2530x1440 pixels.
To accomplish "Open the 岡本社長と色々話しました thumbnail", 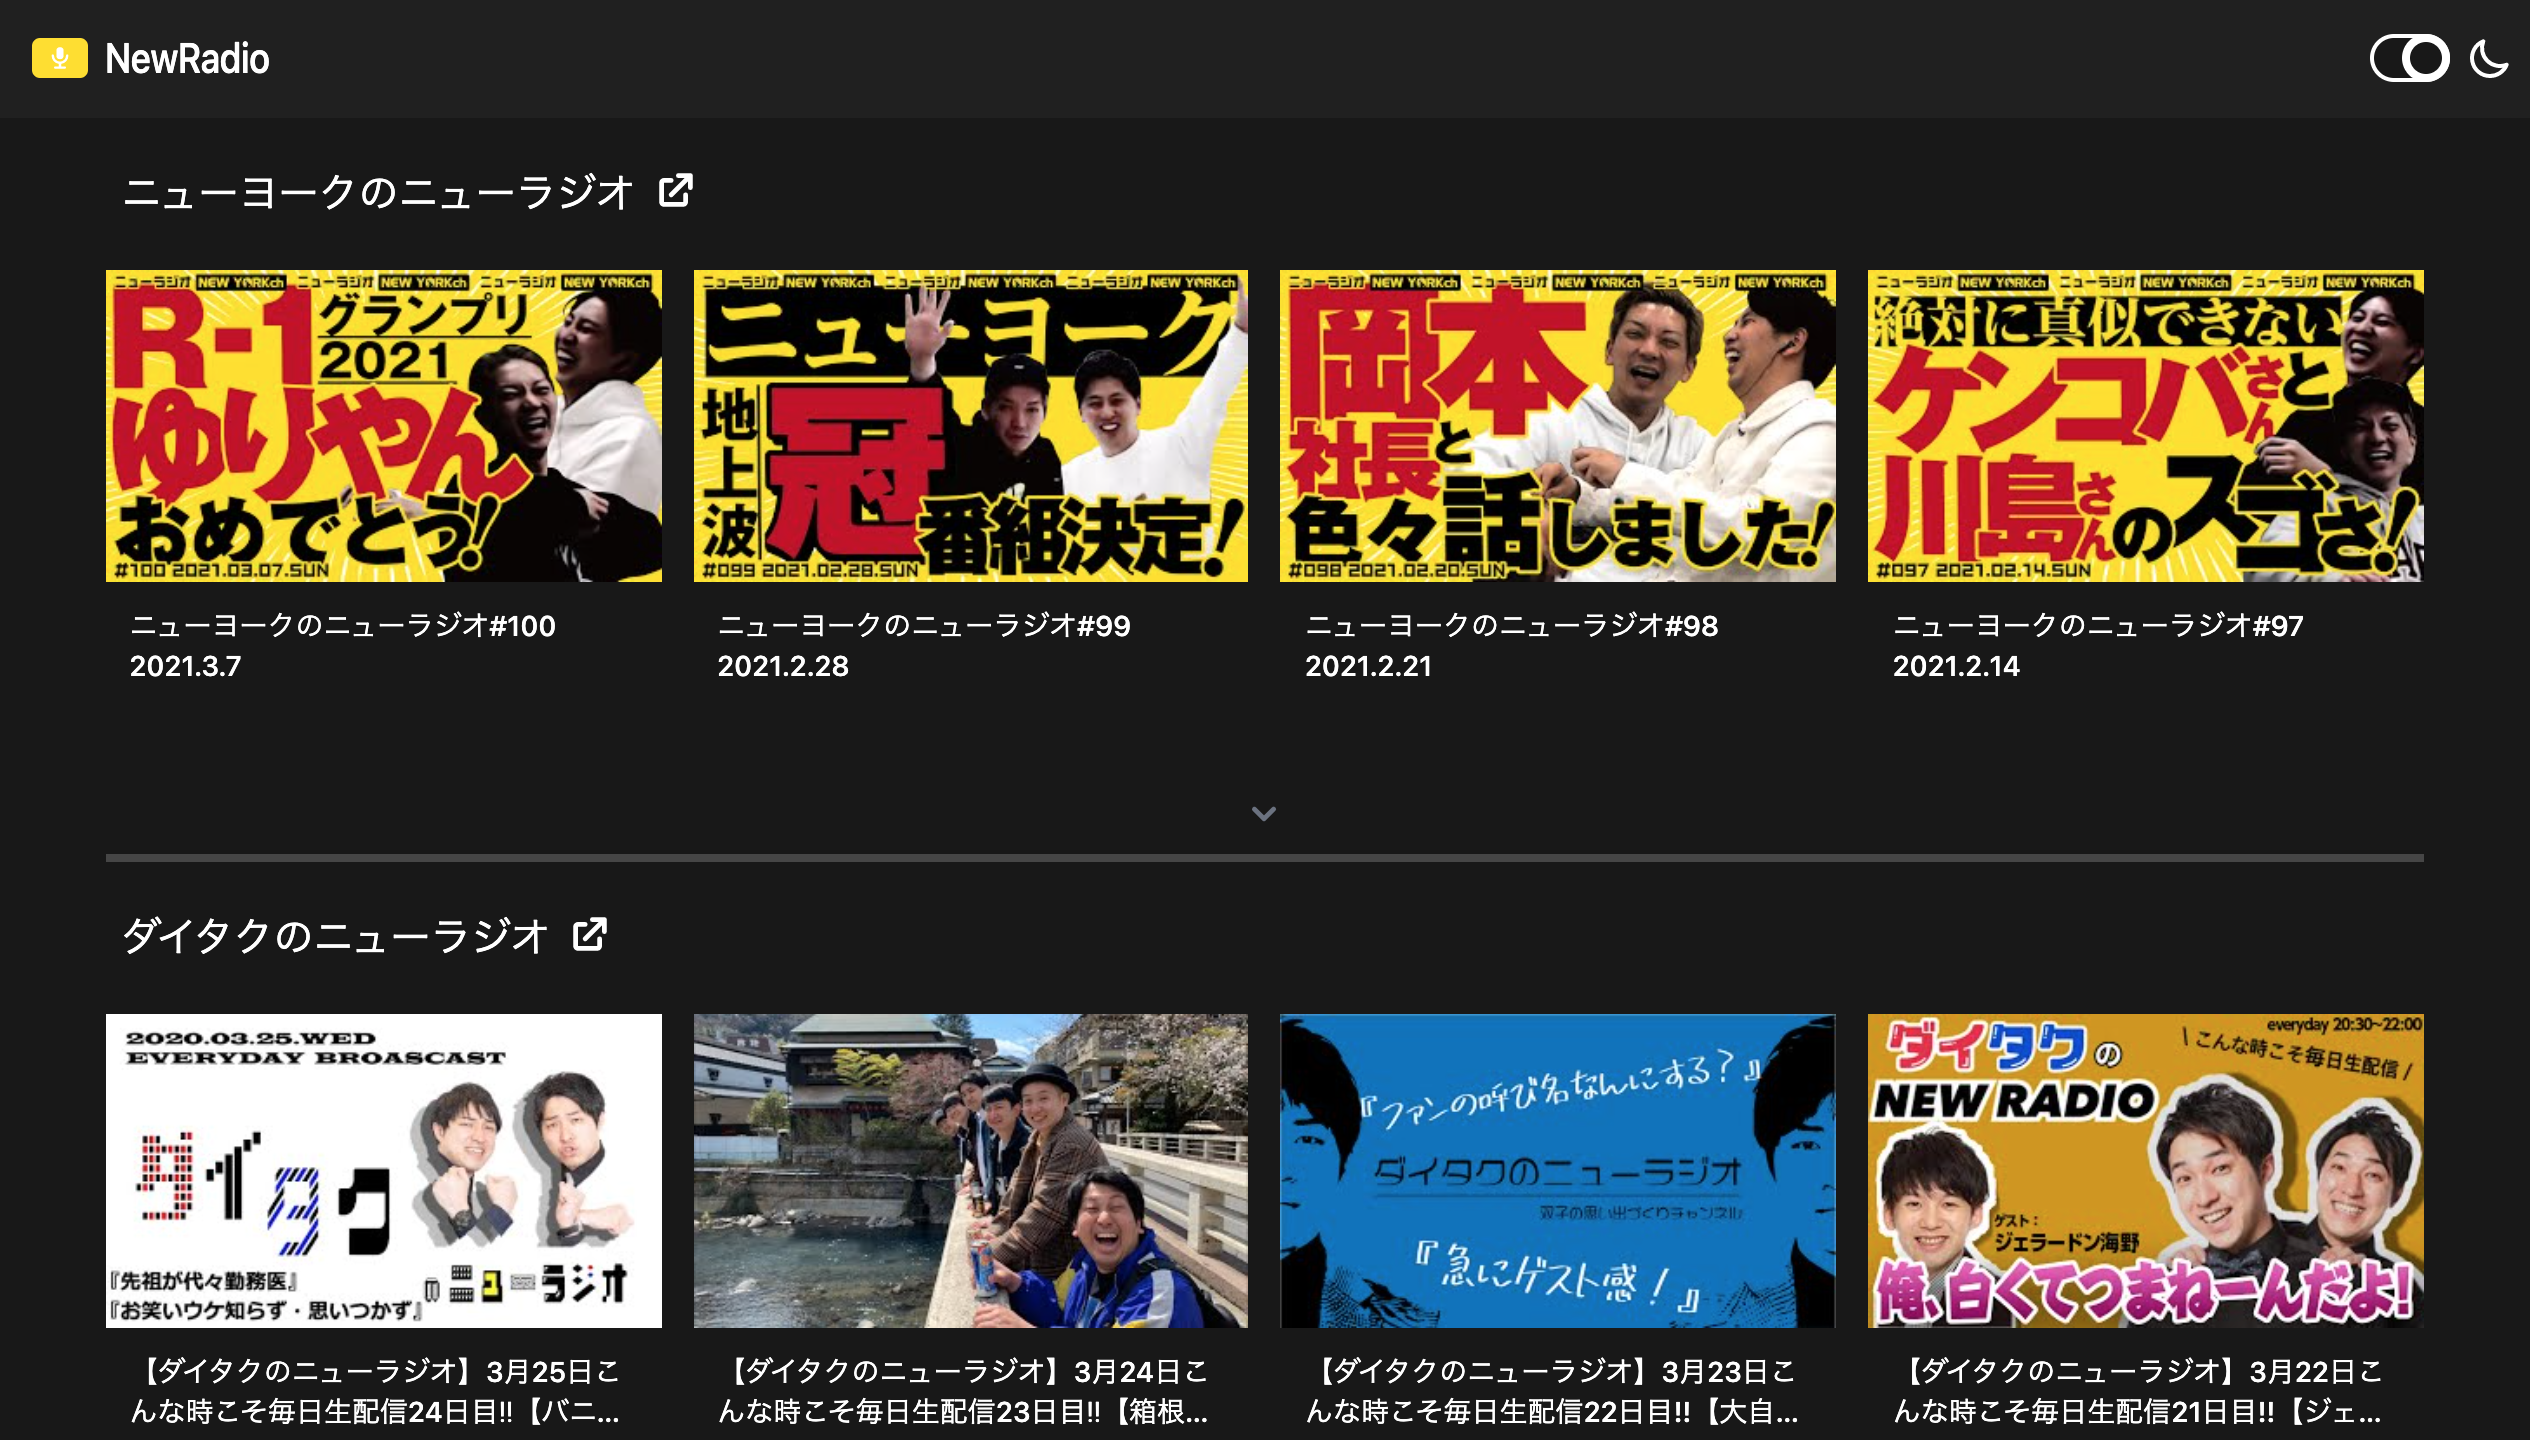I will tap(1558, 426).
